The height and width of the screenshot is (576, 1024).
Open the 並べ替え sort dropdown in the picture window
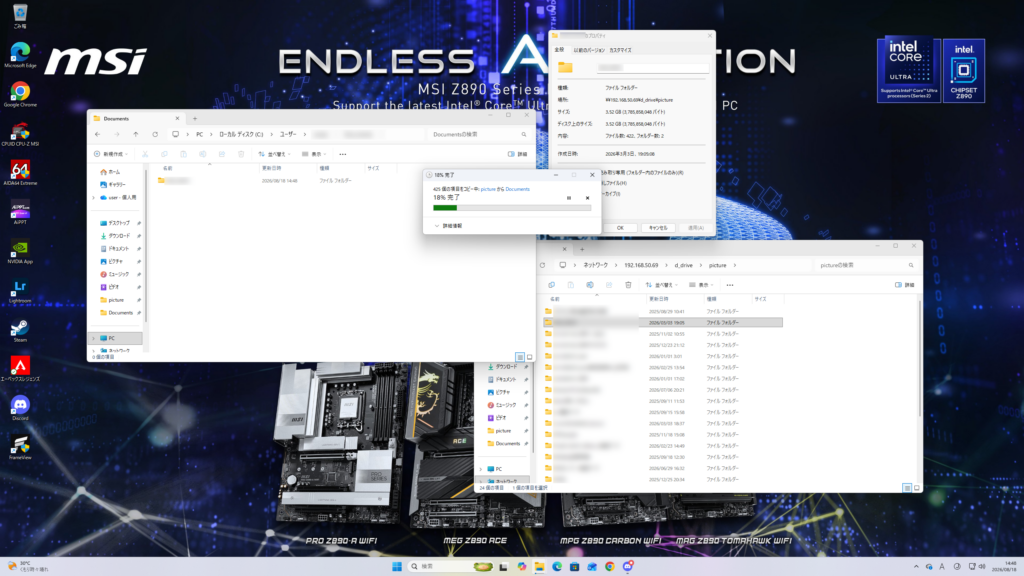coord(662,285)
